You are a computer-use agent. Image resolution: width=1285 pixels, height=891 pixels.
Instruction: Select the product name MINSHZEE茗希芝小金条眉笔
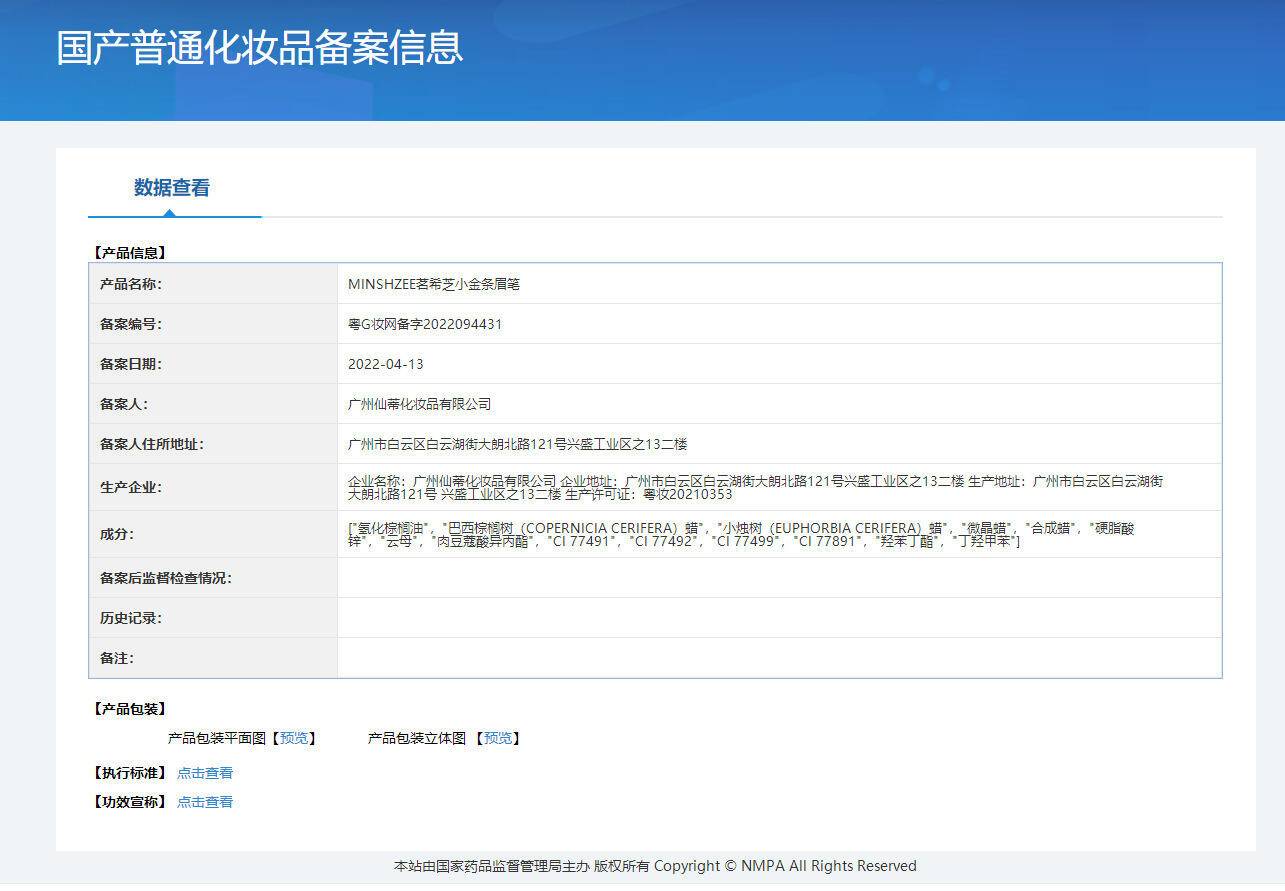click(x=434, y=284)
